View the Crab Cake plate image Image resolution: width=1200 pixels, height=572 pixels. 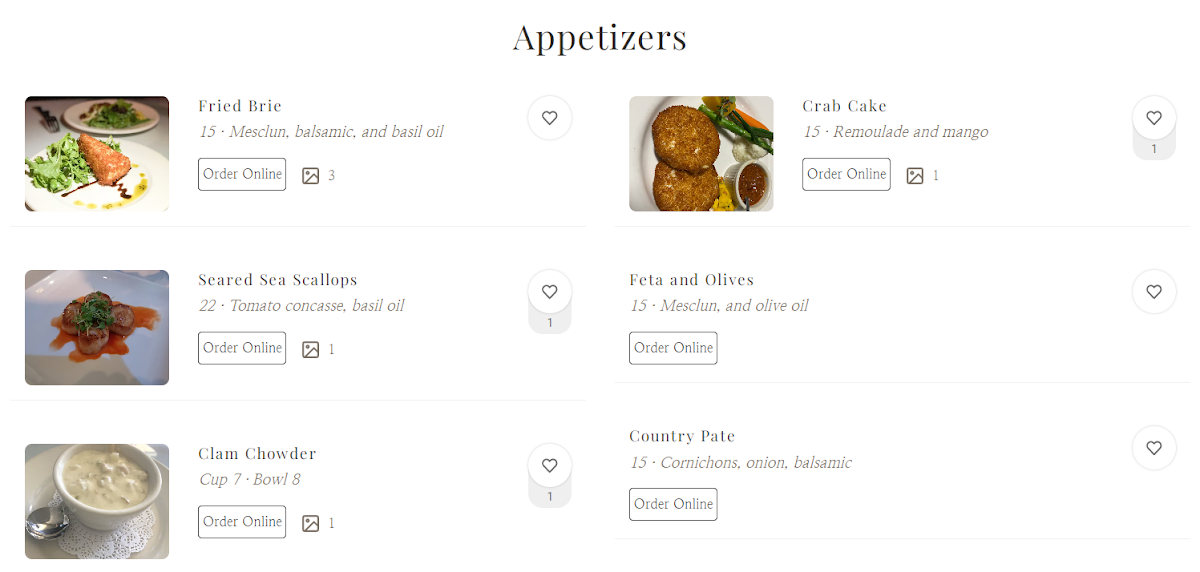(701, 154)
